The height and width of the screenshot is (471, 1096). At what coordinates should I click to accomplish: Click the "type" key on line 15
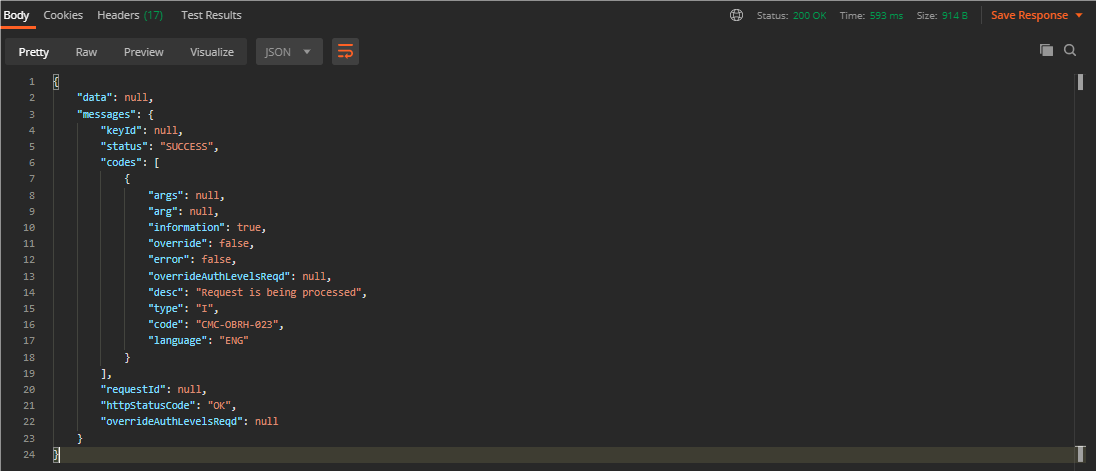point(168,309)
